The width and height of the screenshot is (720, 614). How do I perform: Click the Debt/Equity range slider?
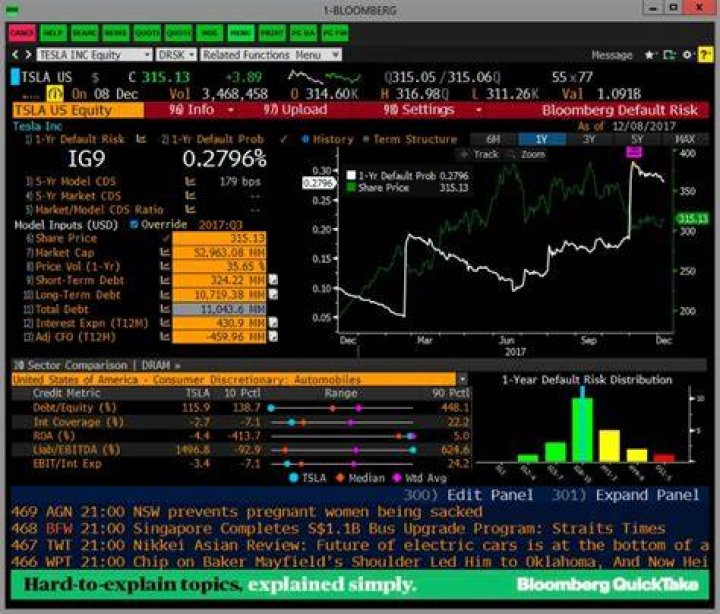[x=342, y=408]
